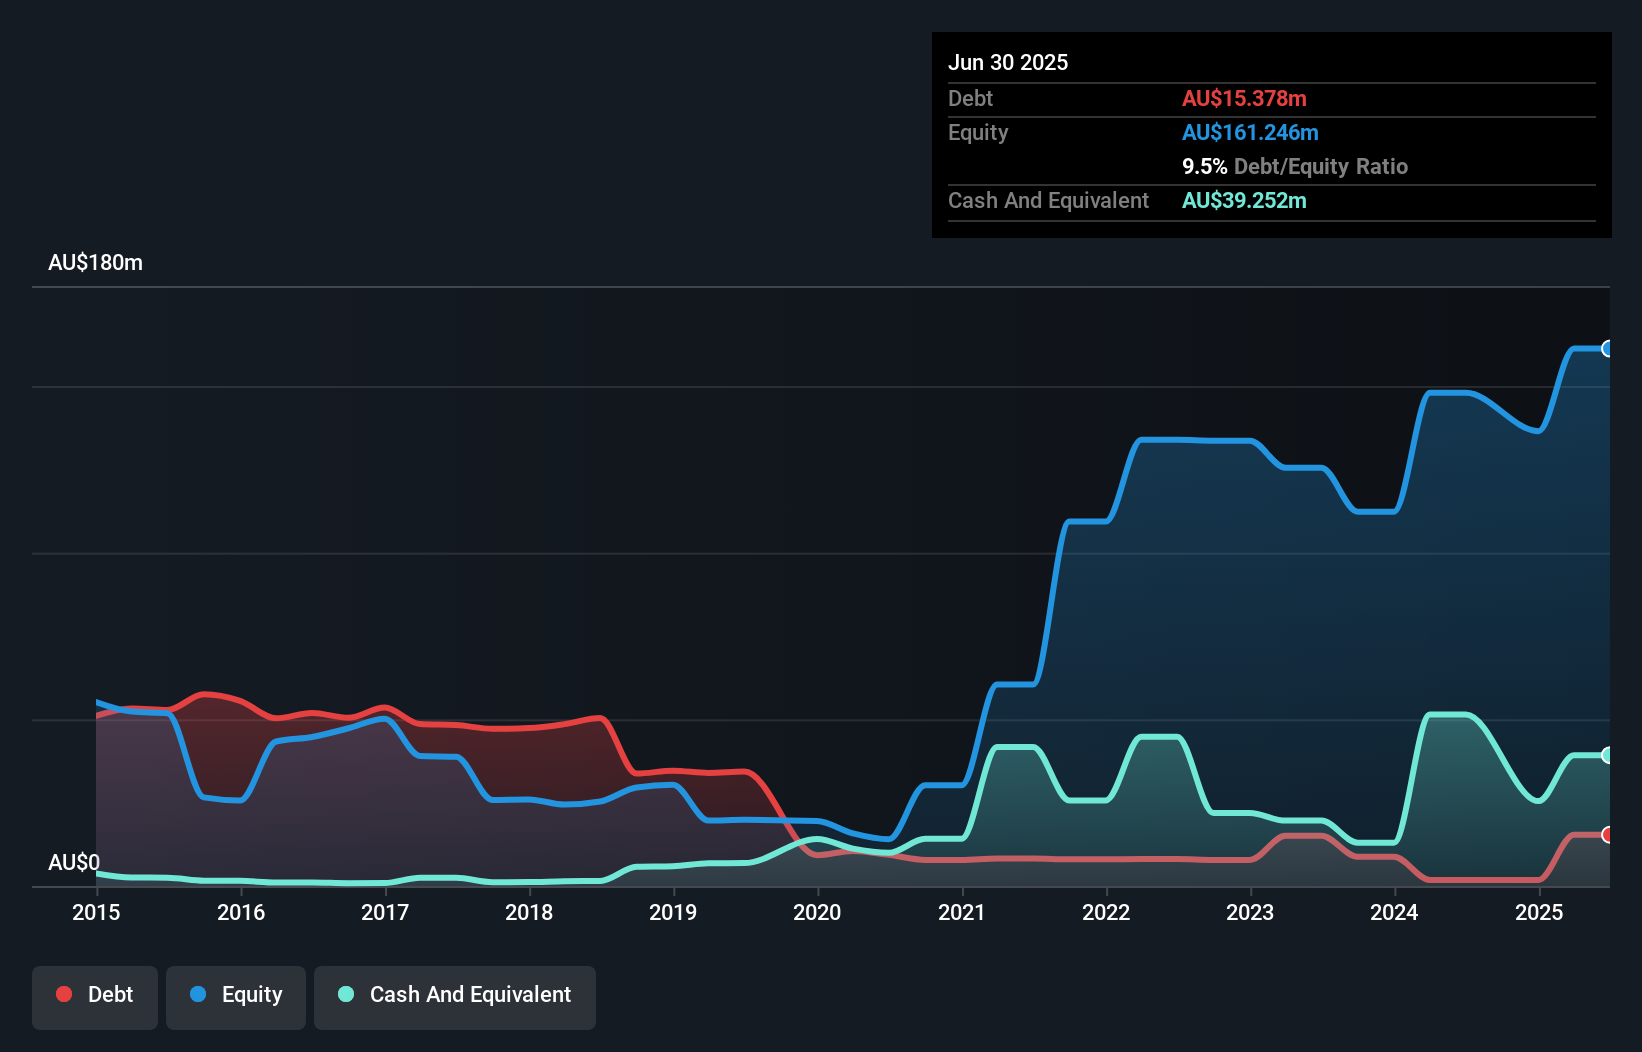Viewport: 1642px width, 1052px height.
Task: Click the AU$15.378m debt value
Action: click(1244, 98)
